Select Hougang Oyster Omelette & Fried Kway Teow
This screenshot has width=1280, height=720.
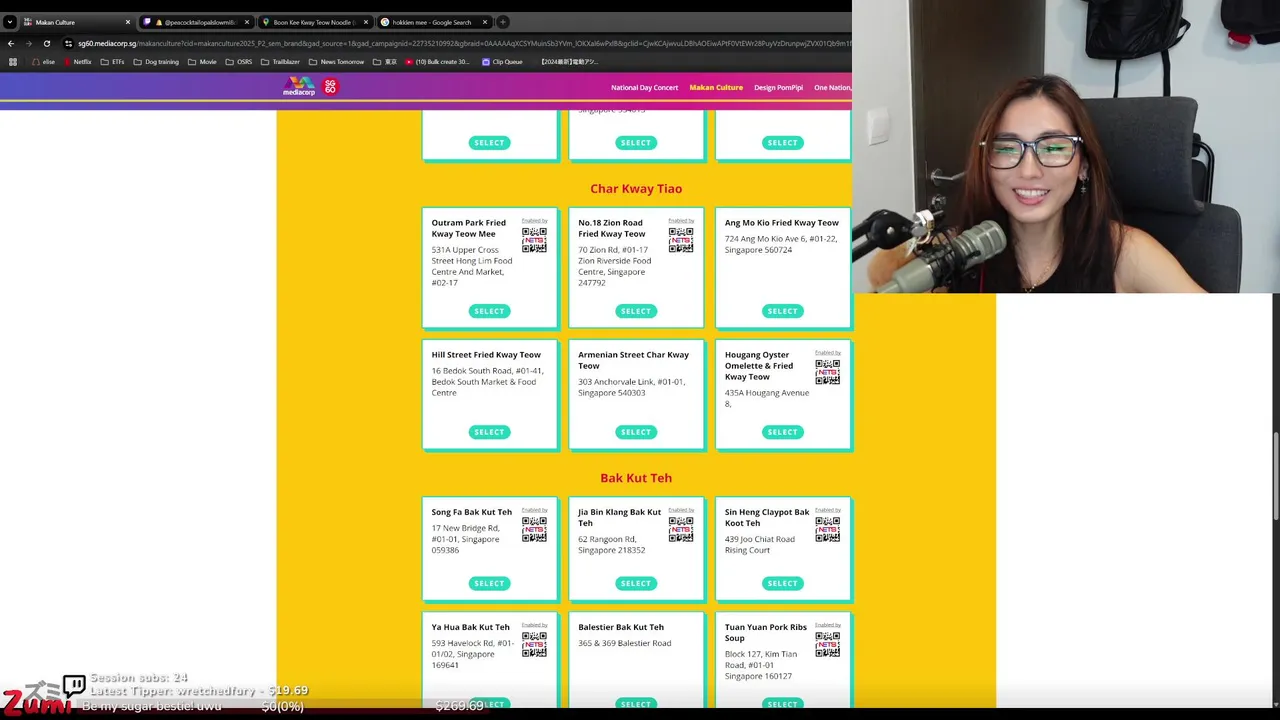pyautogui.click(x=782, y=432)
